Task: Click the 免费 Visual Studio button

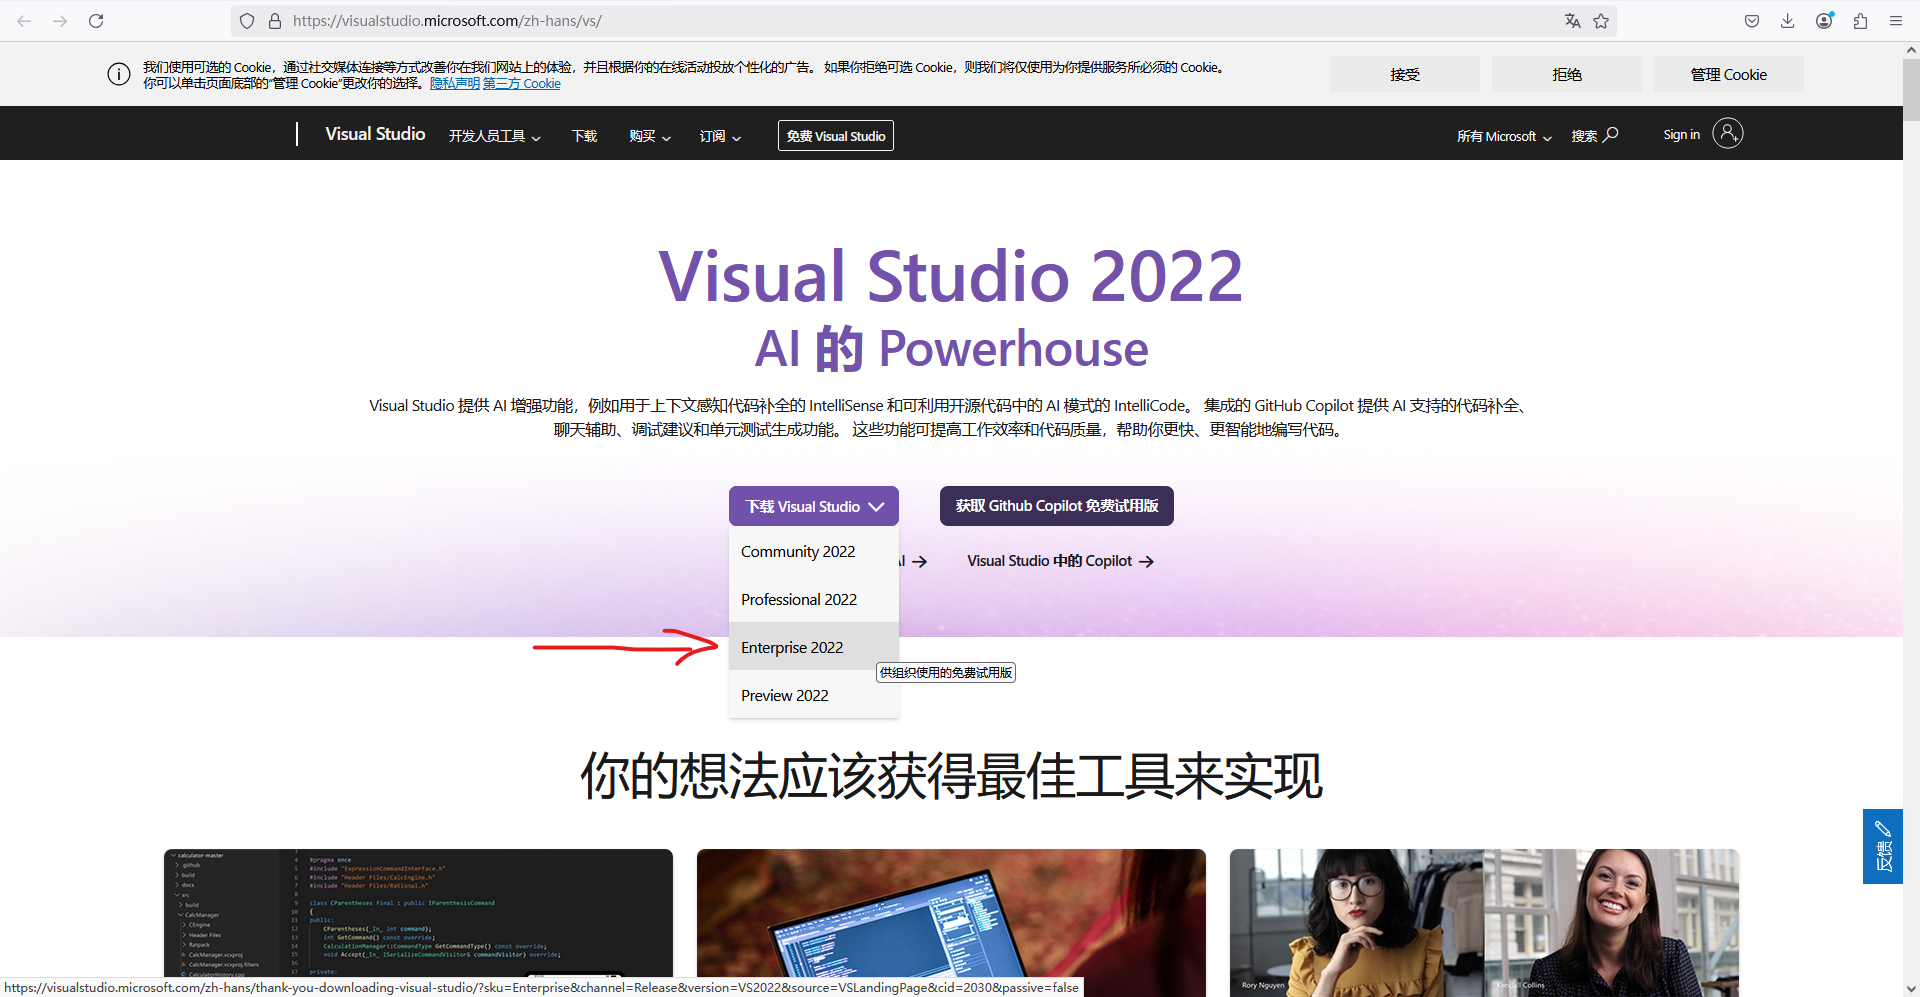Action: (x=836, y=136)
